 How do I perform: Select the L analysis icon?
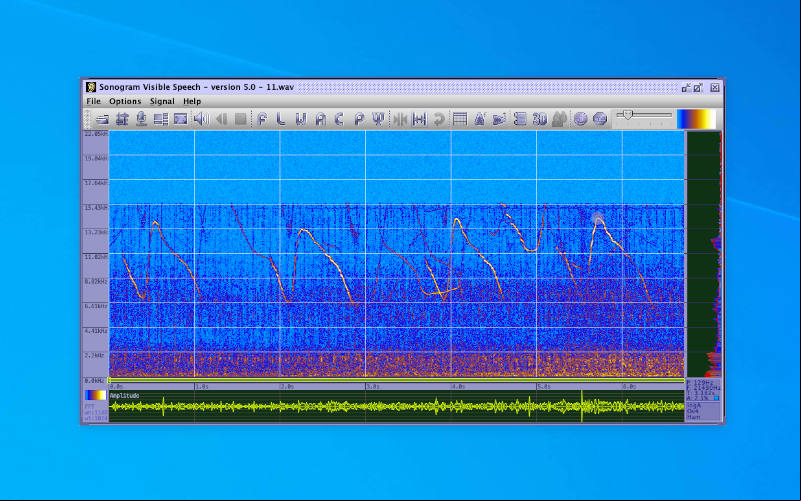[x=281, y=120]
